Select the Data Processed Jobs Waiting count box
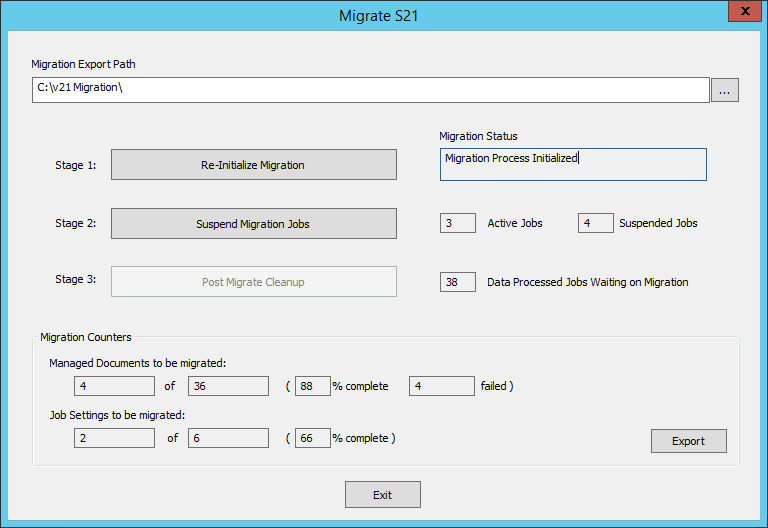This screenshot has width=768, height=528. click(x=457, y=282)
